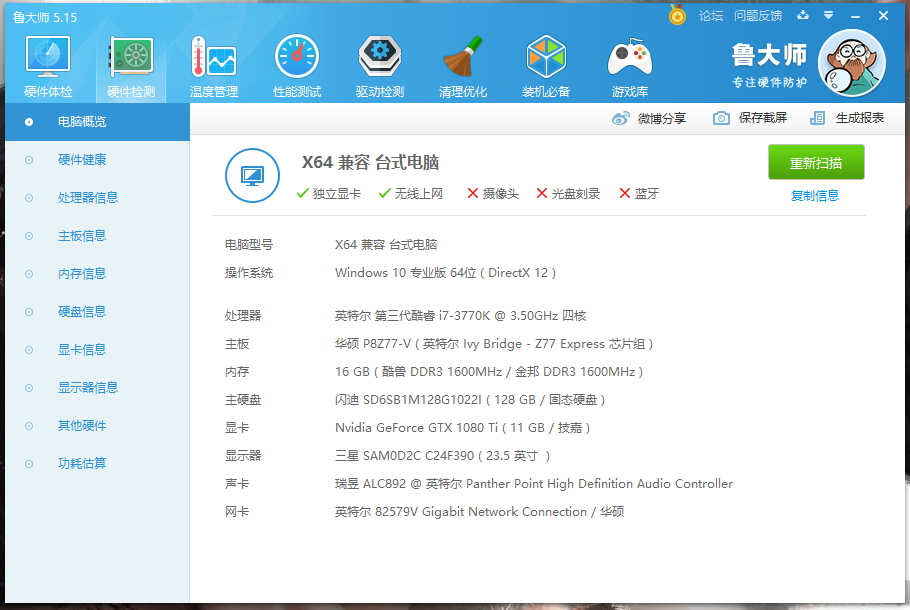Click the skin download icon in title bar
The height and width of the screenshot is (610, 910).
pyautogui.click(x=803, y=16)
